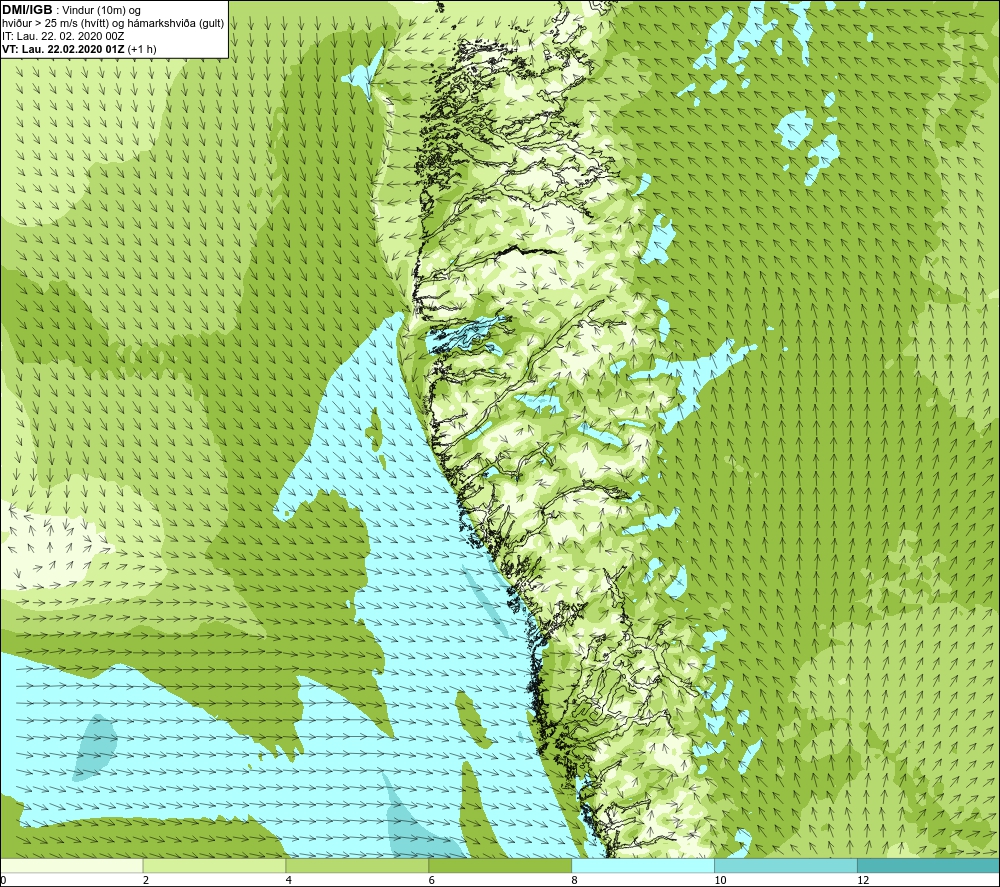
Task: Click the '2' scale label
Action: pyautogui.click(x=146, y=880)
